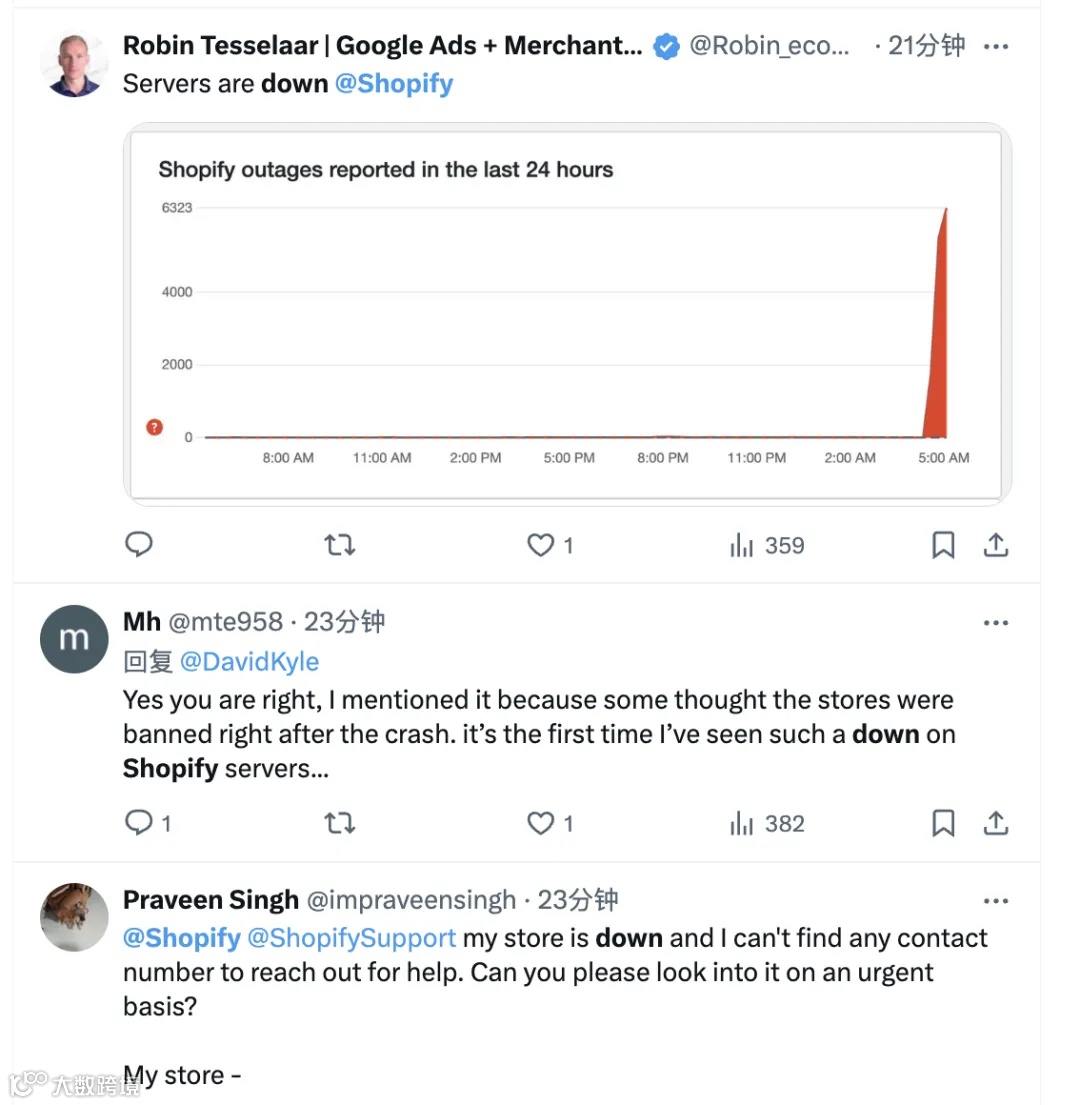Open more options on Mh's tweet
This screenshot has width=1080, height=1105.
pyautogui.click(x=996, y=623)
